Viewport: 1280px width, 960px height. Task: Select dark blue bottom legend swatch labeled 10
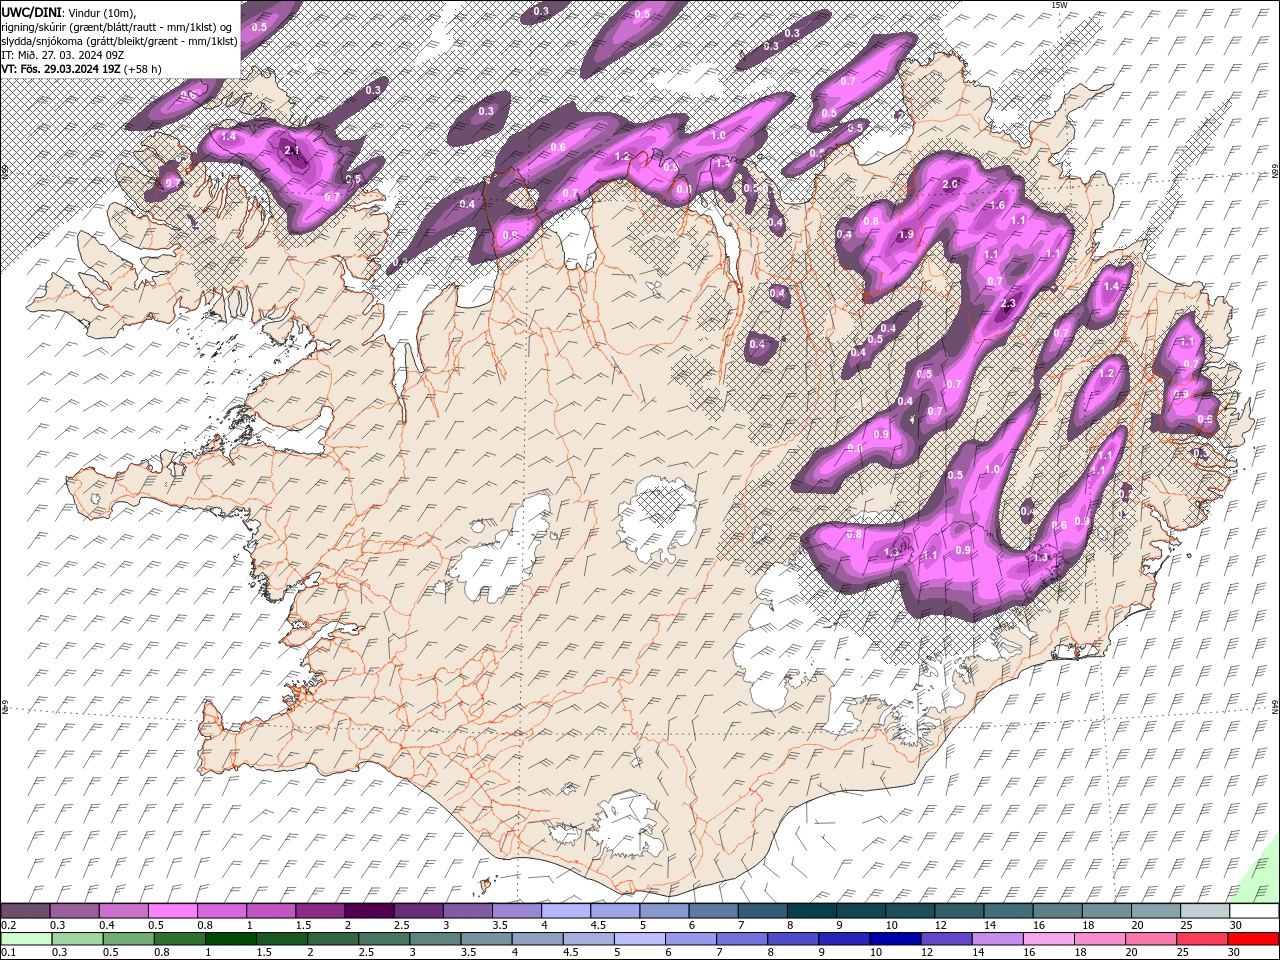click(x=895, y=939)
